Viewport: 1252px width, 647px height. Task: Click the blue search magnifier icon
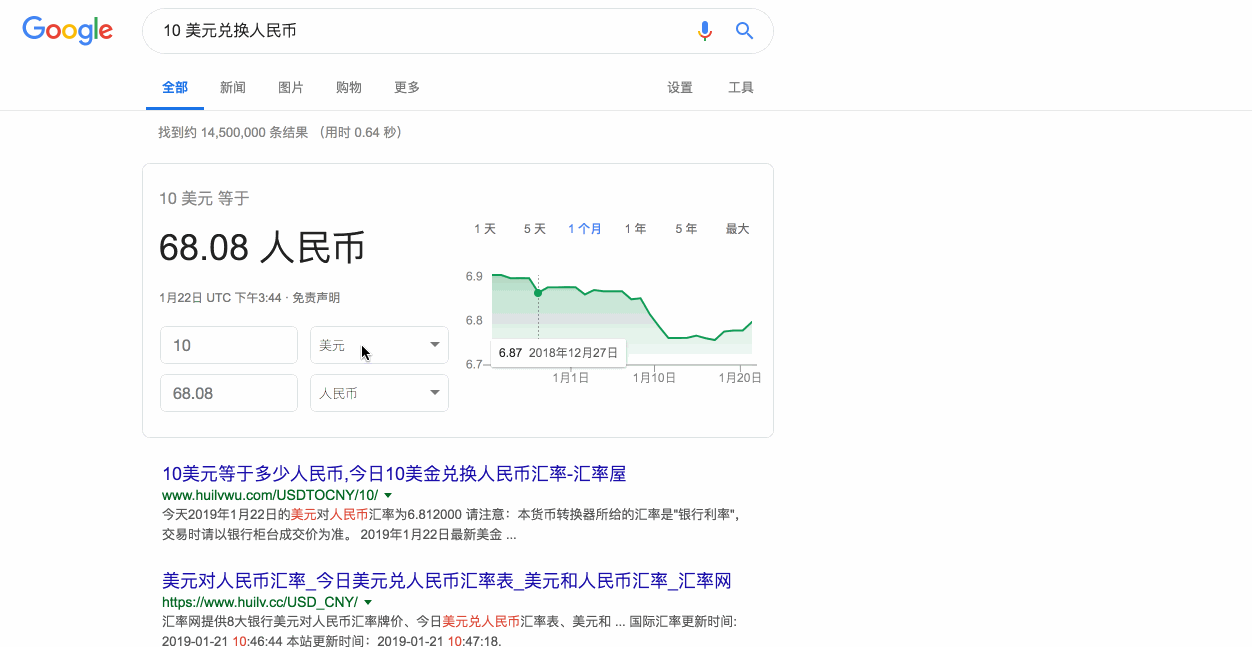pyautogui.click(x=744, y=31)
